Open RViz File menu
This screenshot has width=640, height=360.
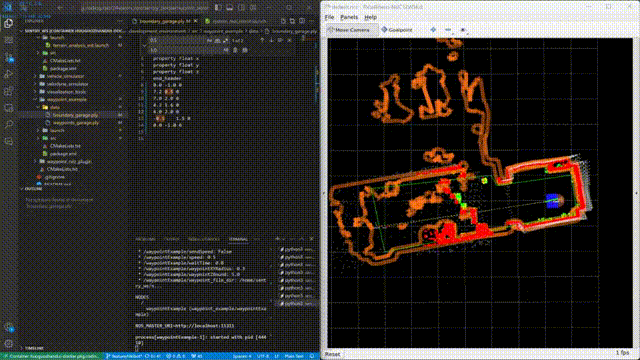coord(329,17)
